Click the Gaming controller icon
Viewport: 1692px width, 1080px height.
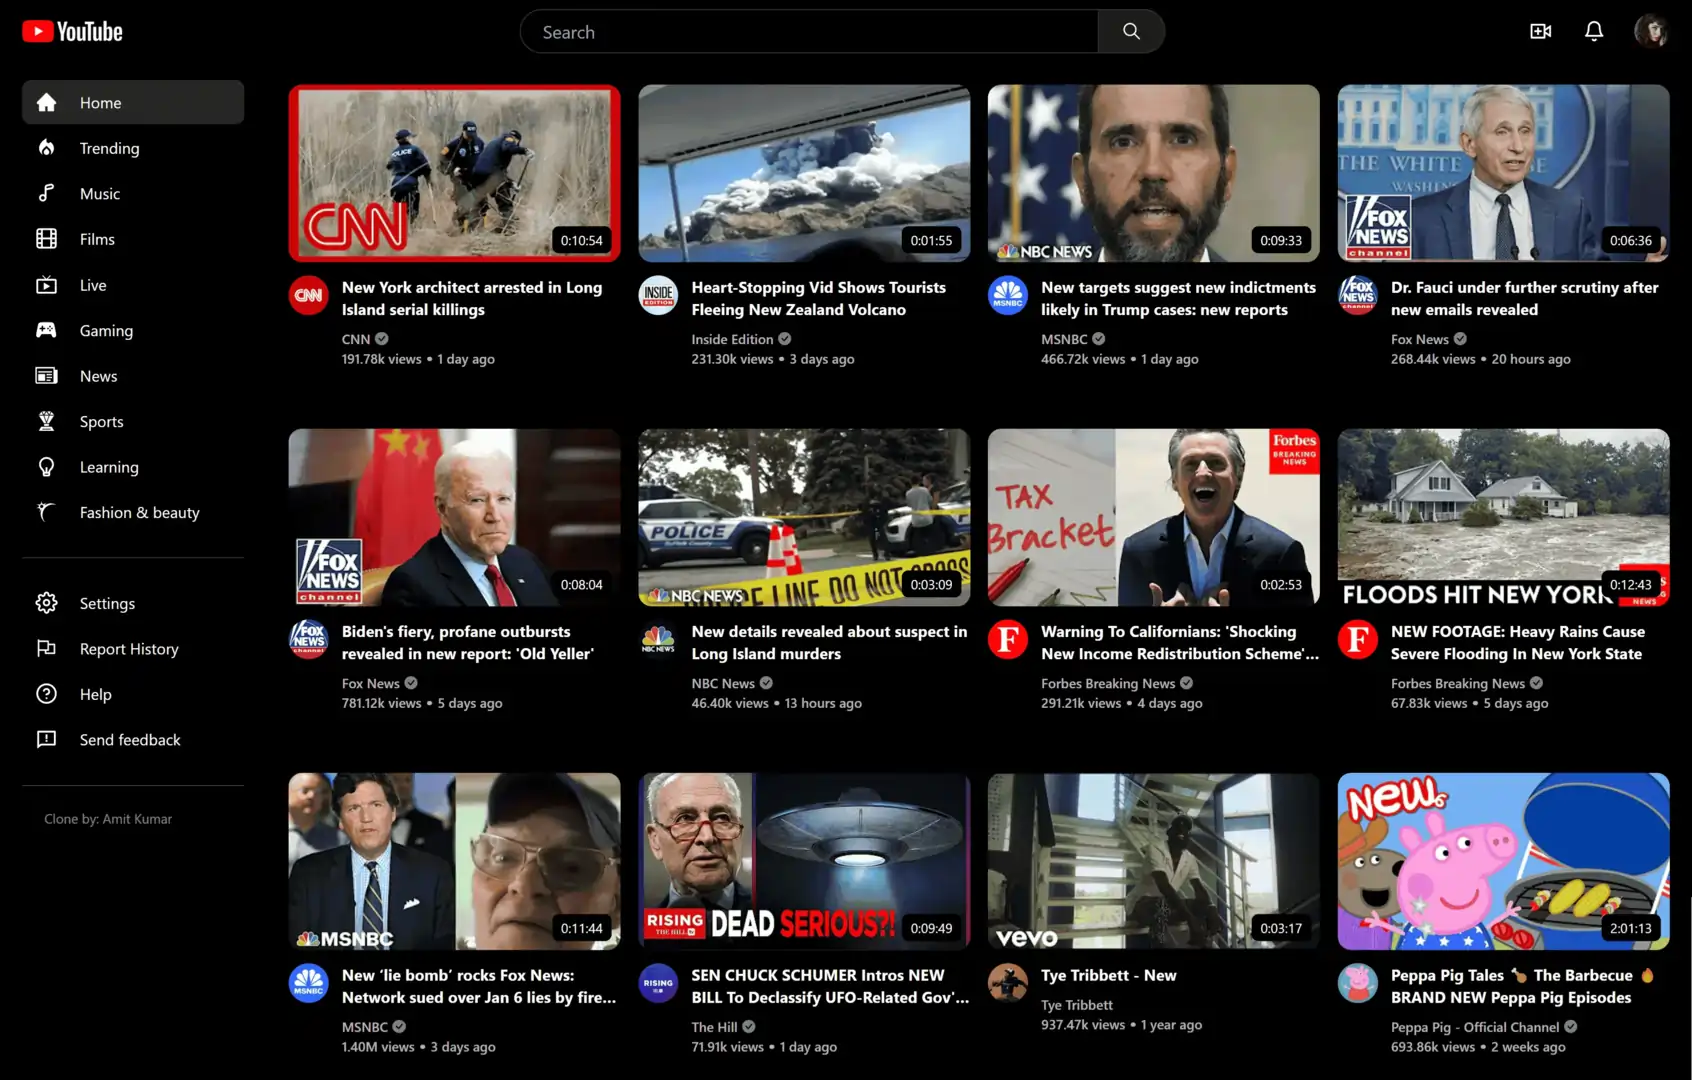tap(46, 330)
